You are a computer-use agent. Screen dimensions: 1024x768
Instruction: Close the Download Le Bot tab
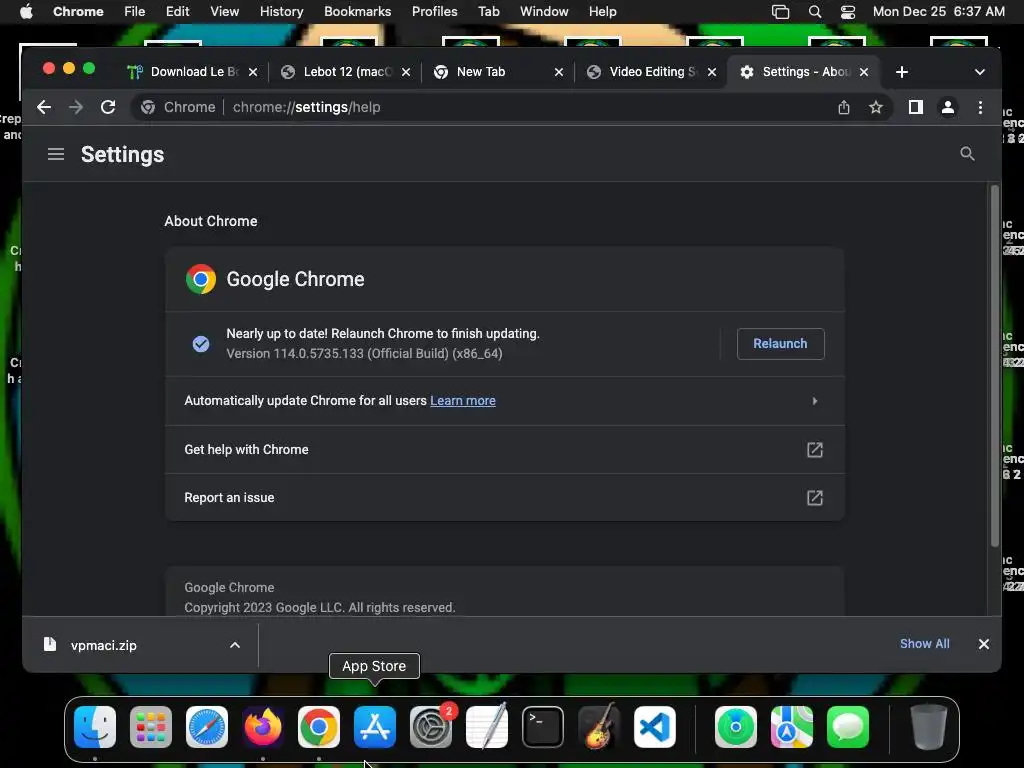click(x=253, y=72)
